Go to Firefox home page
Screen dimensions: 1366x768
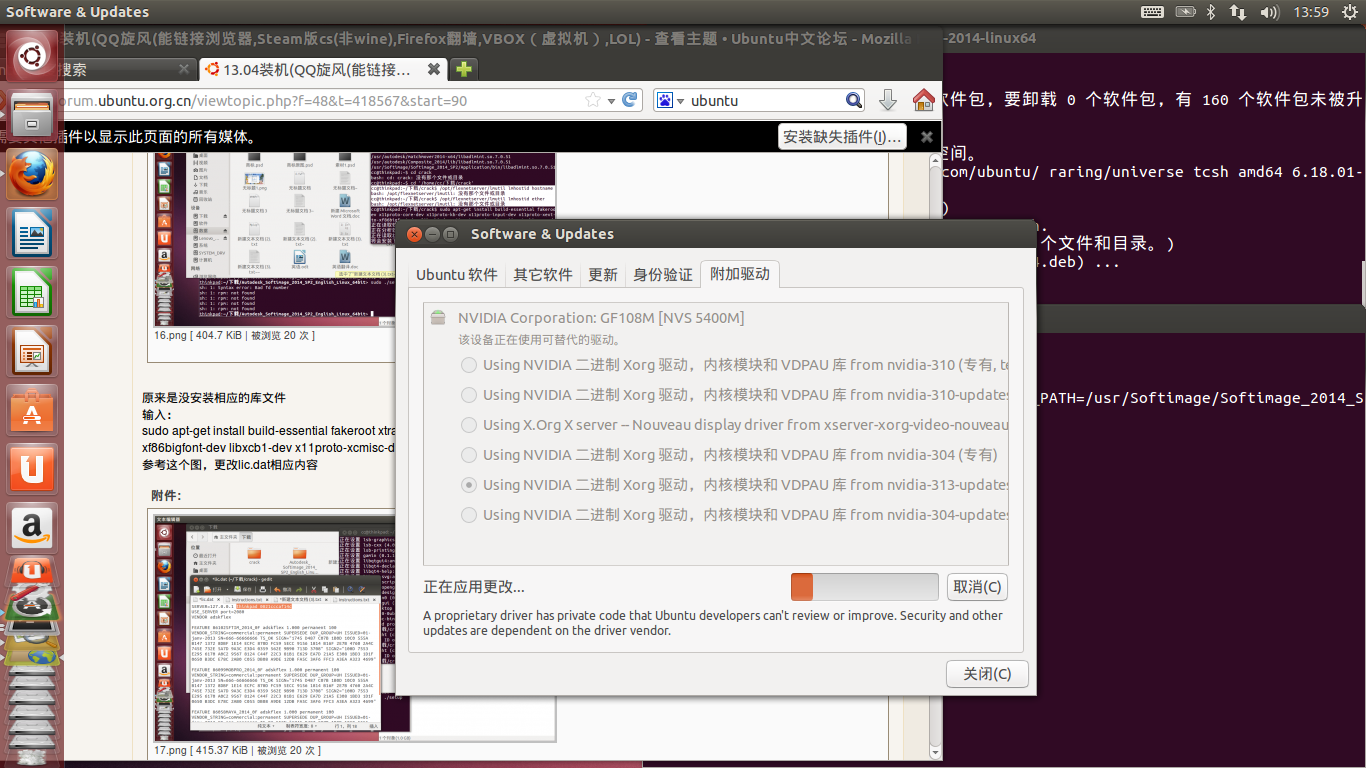[924, 100]
